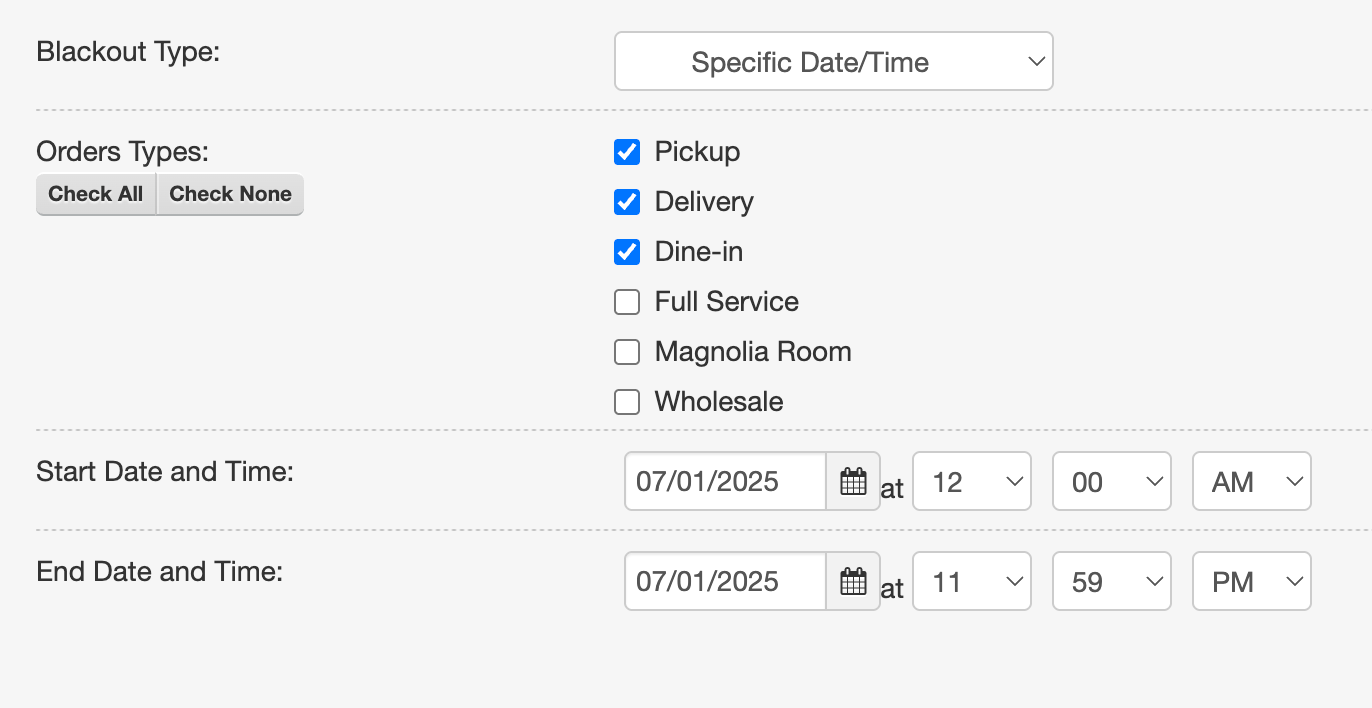The height and width of the screenshot is (708, 1372).
Task: Open the start minute dropdown showing 00
Action: [x=1112, y=482]
